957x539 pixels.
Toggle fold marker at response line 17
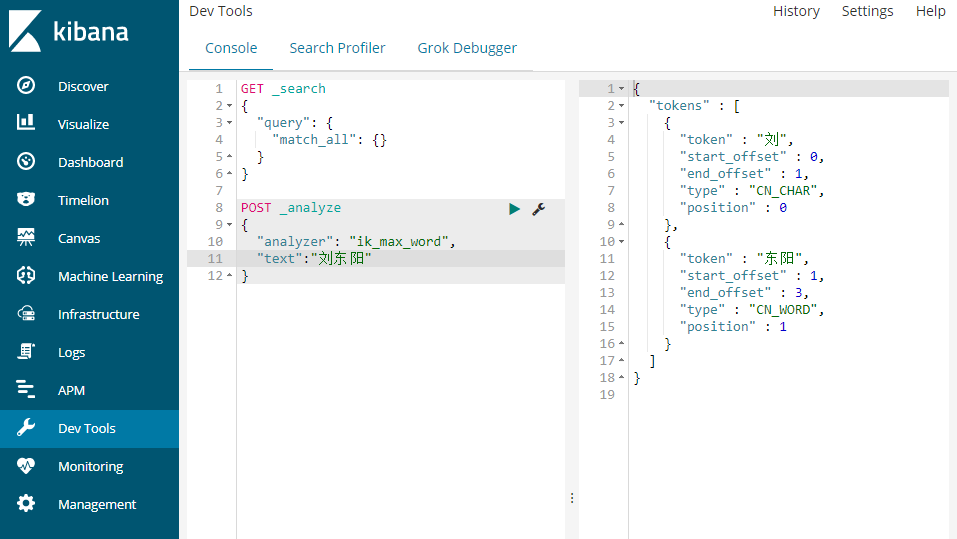click(621, 360)
